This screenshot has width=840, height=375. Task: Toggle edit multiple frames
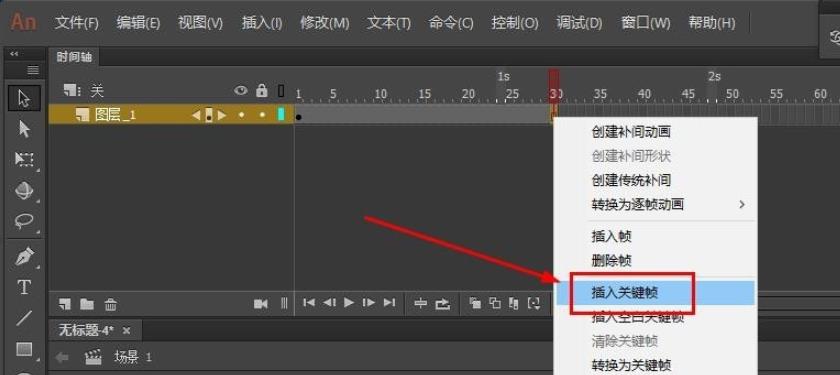[514, 303]
